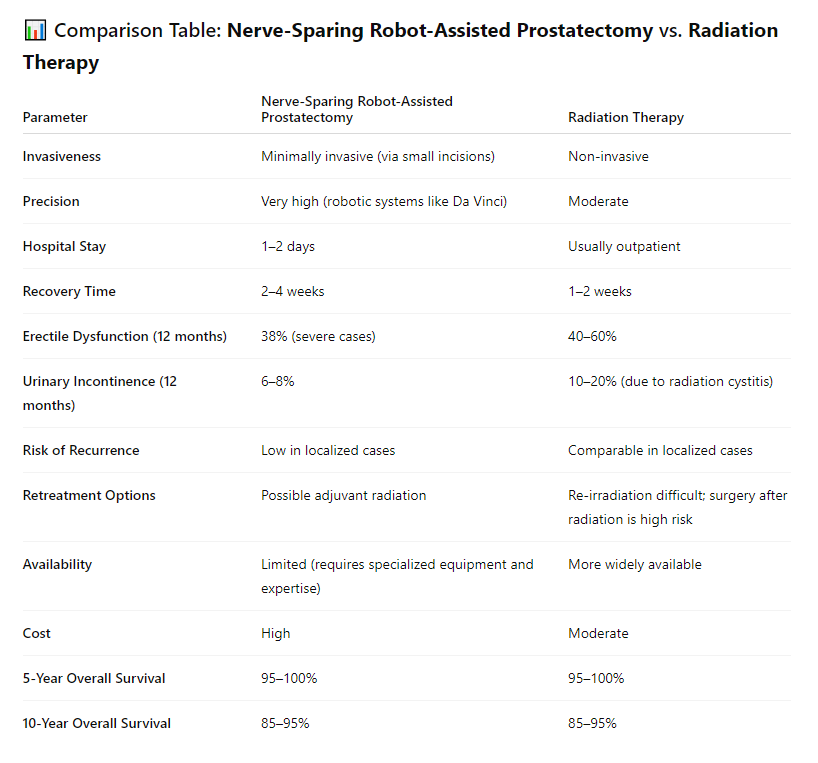Image resolution: width=818 pixels, height=763 pixels.
Task: Click the More widely available cell
Action: (x=634, y=564)
